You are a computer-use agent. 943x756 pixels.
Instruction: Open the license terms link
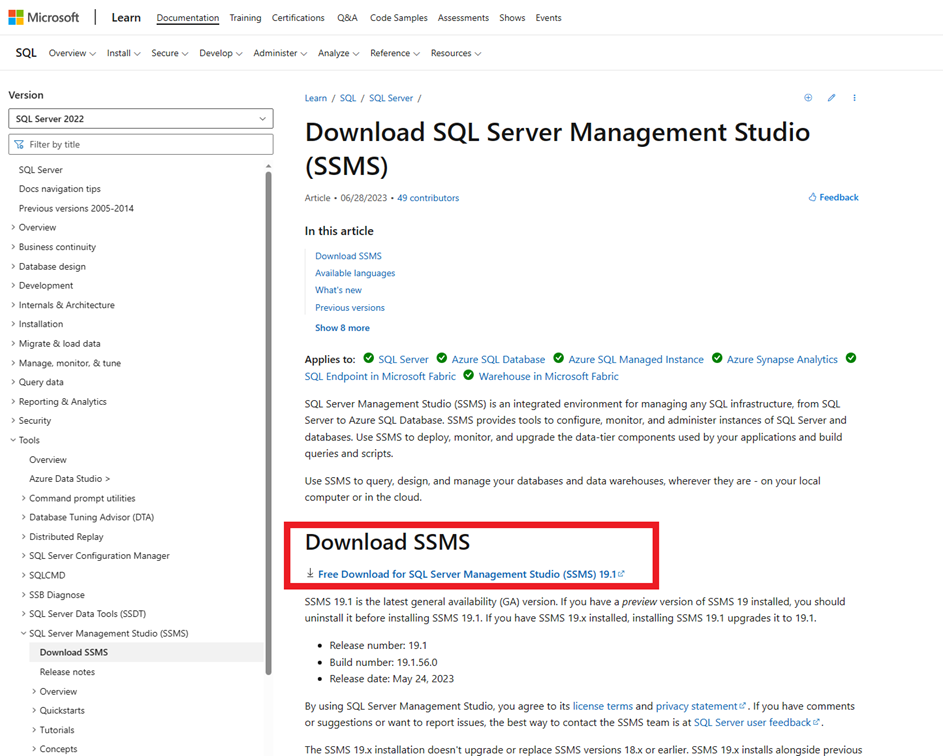pyautogui.click(x=603, y=706)
